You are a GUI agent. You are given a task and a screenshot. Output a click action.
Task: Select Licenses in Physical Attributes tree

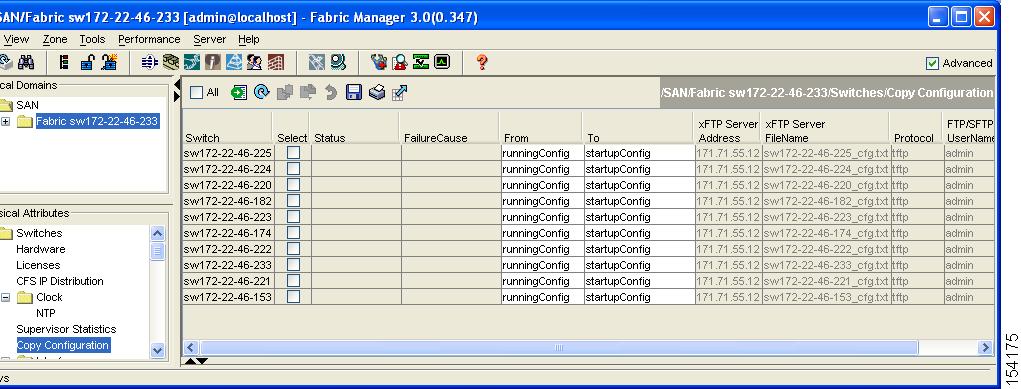coord(38,265)
